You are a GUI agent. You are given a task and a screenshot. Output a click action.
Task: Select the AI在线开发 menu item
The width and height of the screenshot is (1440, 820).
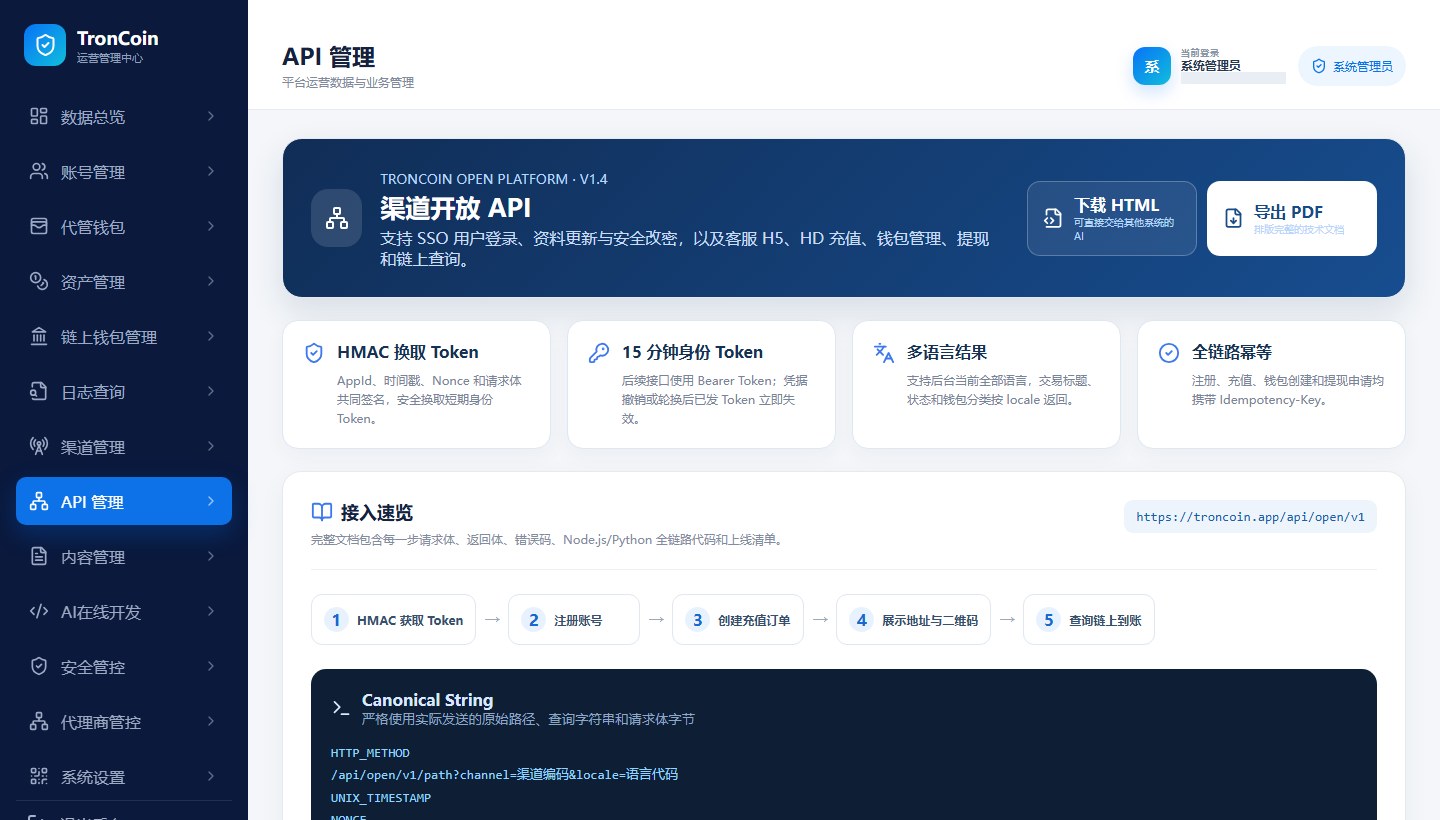coord(124,611)
